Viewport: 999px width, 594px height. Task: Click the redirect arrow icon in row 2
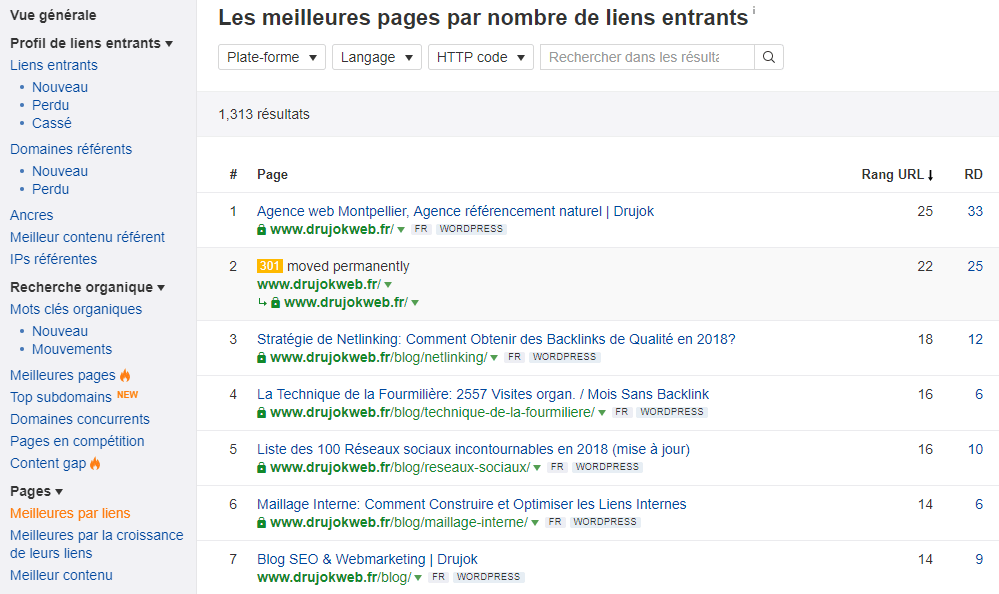pyautogui.click(x=262, y=303)
